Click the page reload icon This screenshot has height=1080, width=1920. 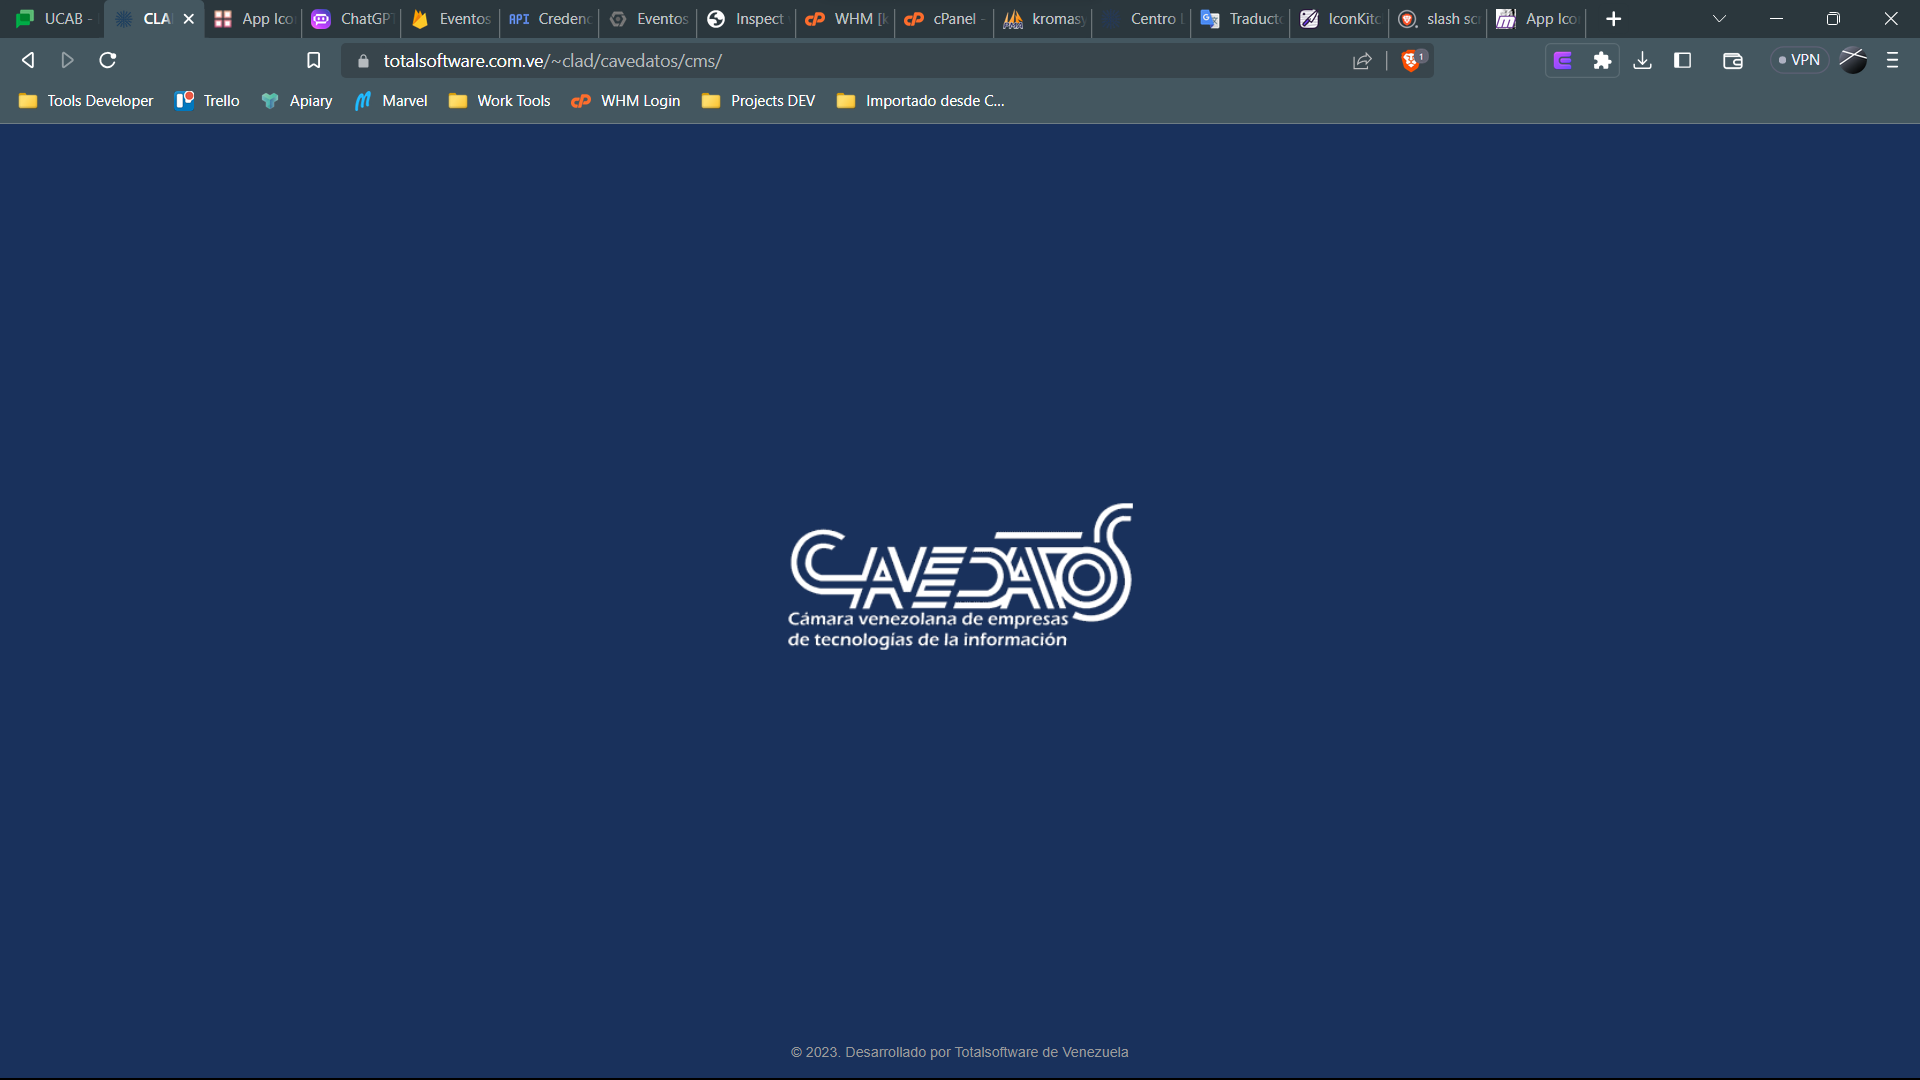(x=108, y=61)
